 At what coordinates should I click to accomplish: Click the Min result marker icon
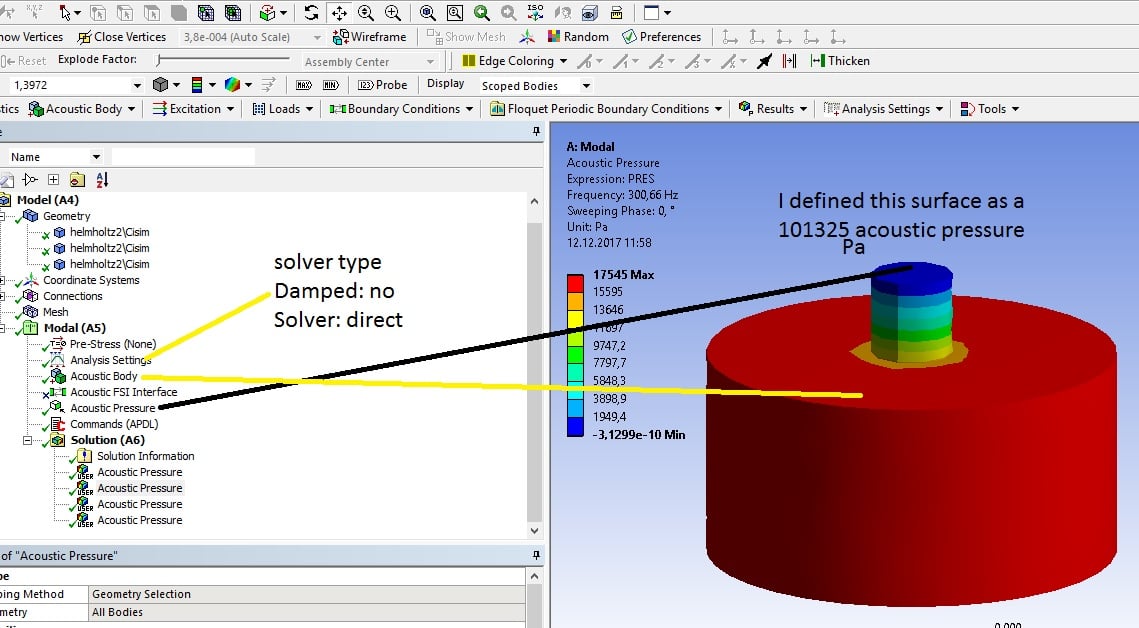329,85
